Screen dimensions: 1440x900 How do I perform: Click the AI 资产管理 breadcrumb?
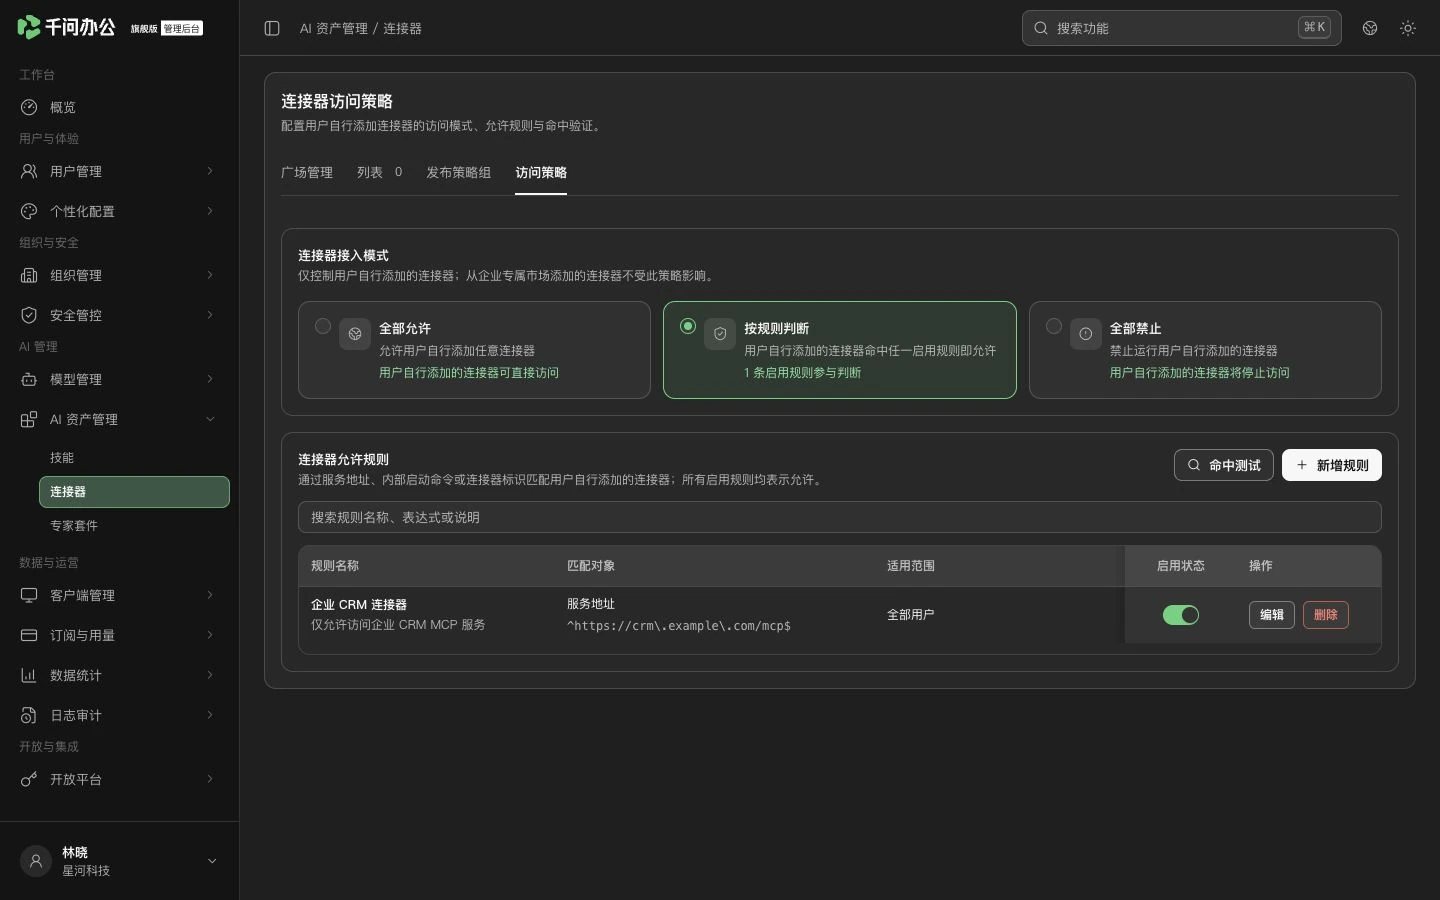click(334, 29)
